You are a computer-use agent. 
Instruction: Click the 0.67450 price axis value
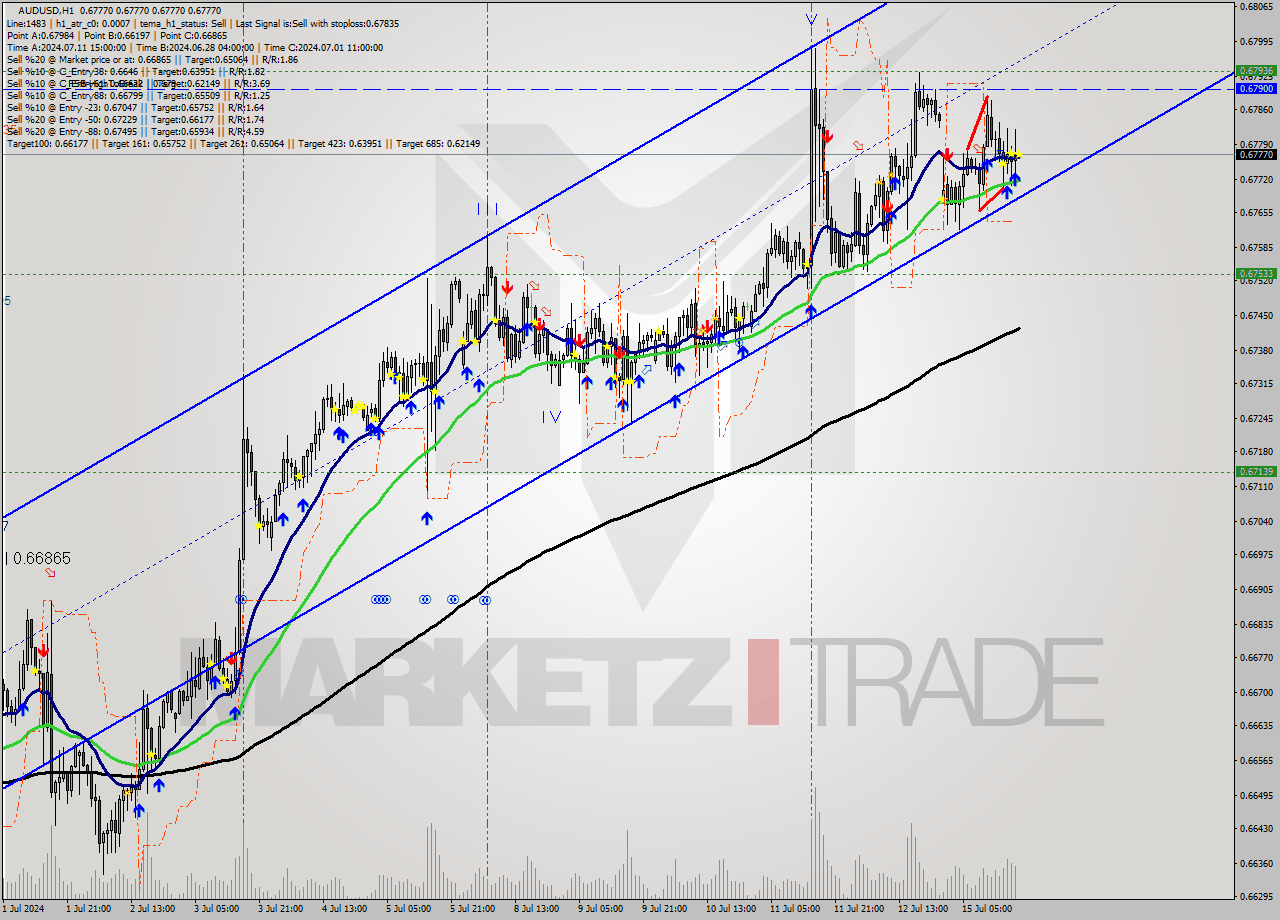(x=1256, y=316)
